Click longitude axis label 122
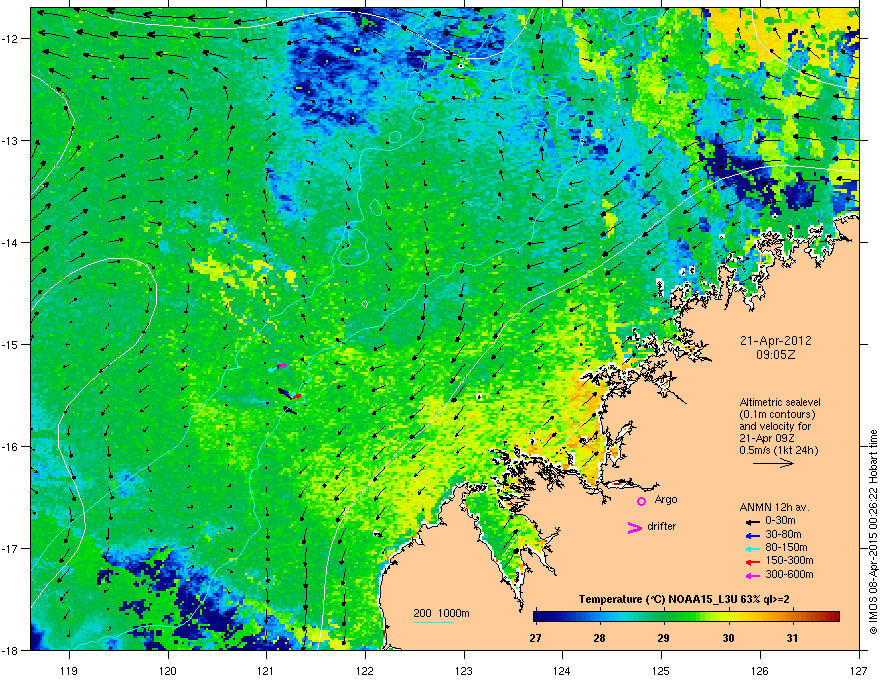The width and height of the screenshot is (880, 680). coord(365,670)
